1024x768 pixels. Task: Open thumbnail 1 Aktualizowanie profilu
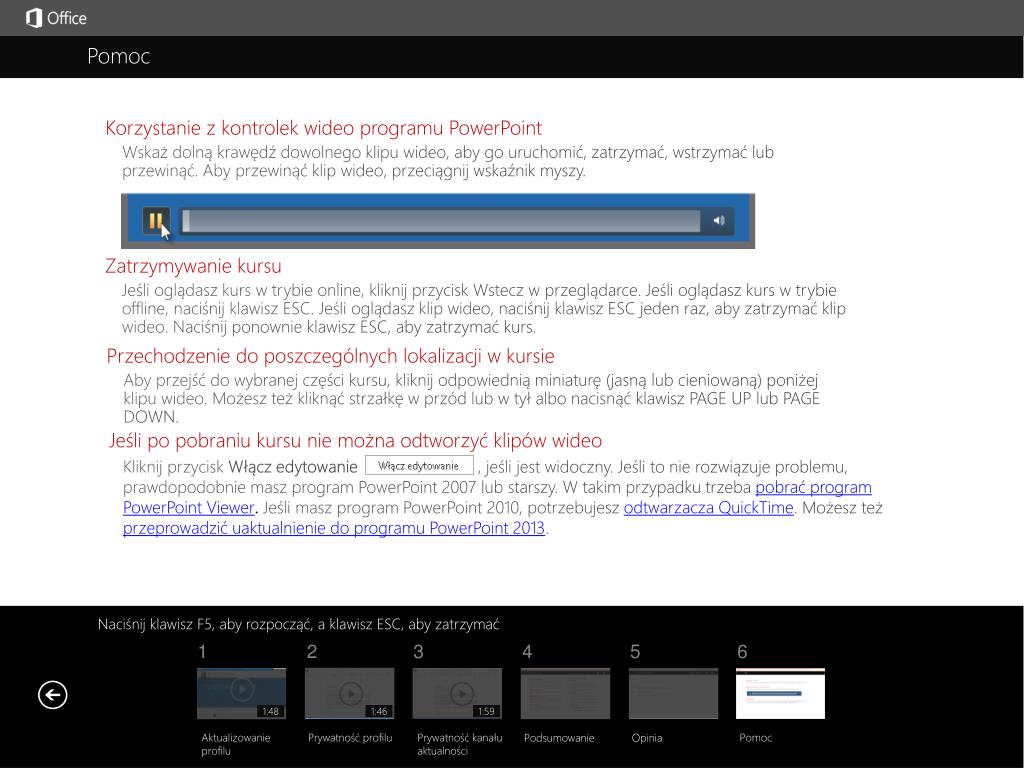tap(241, 694)
